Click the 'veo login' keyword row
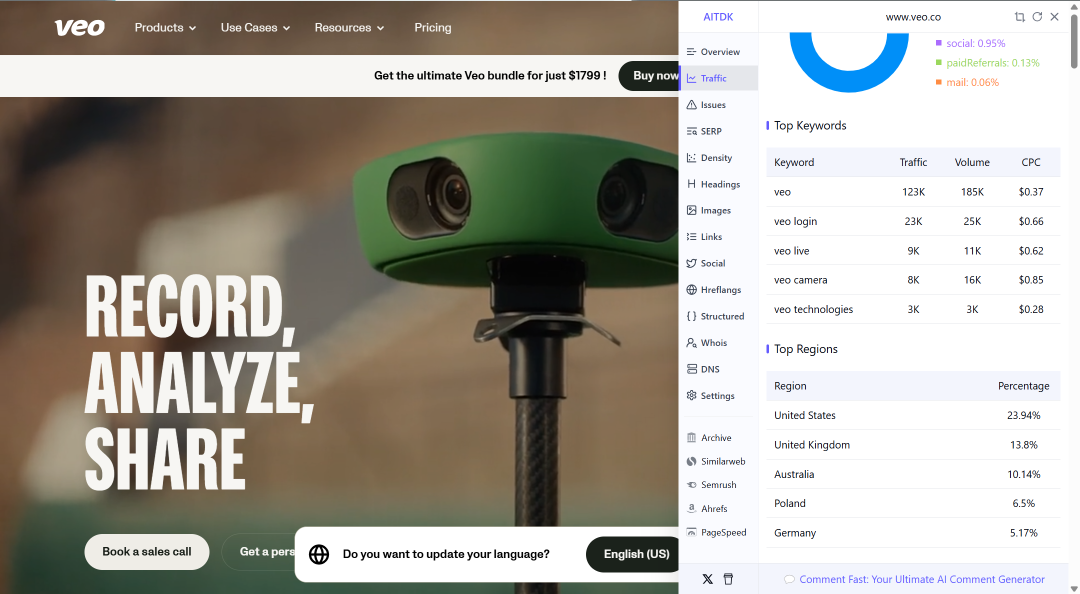This screenshot has width=1080, height=594. point(913,221)
